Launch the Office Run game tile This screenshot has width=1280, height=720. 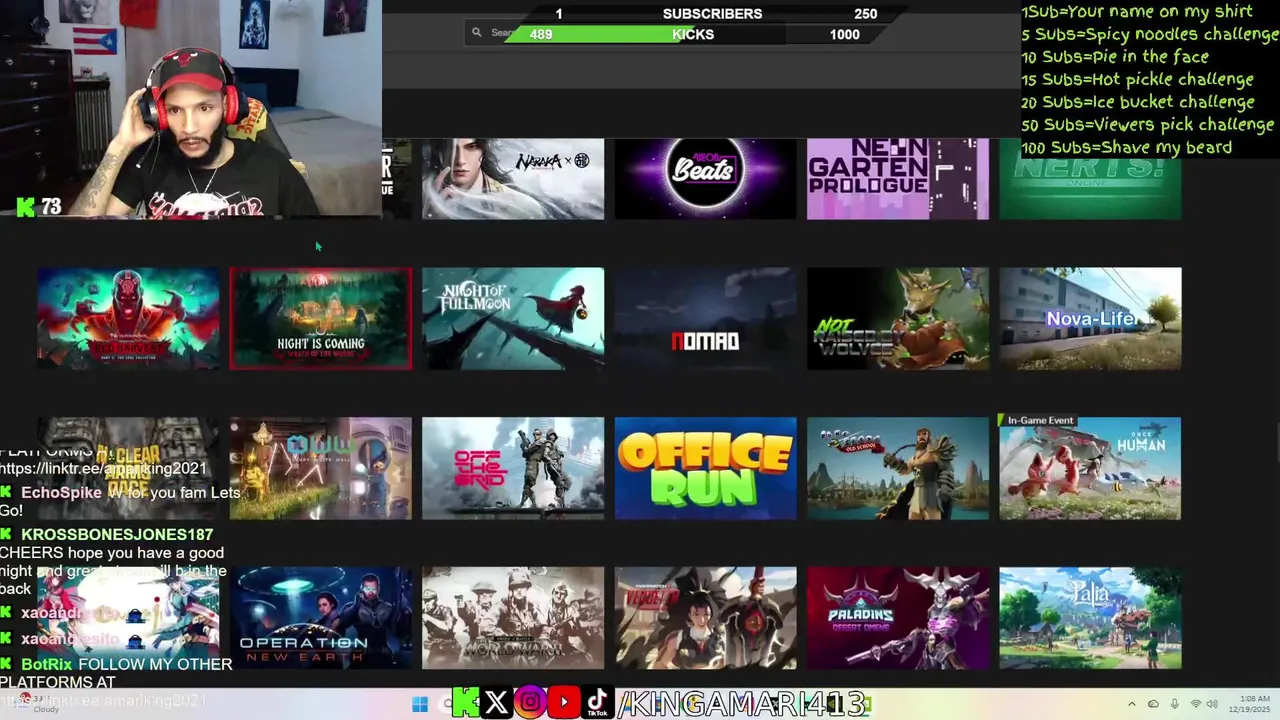(x=705, y=468)
